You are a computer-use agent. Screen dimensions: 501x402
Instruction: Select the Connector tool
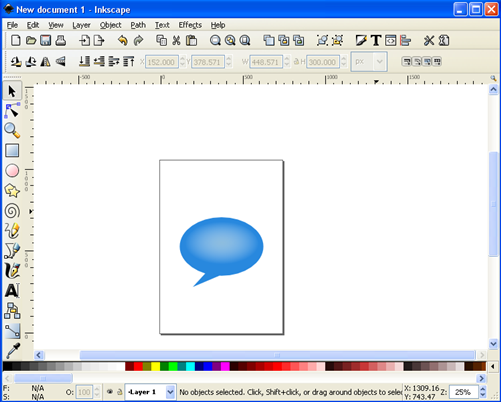tap(12, 311)
